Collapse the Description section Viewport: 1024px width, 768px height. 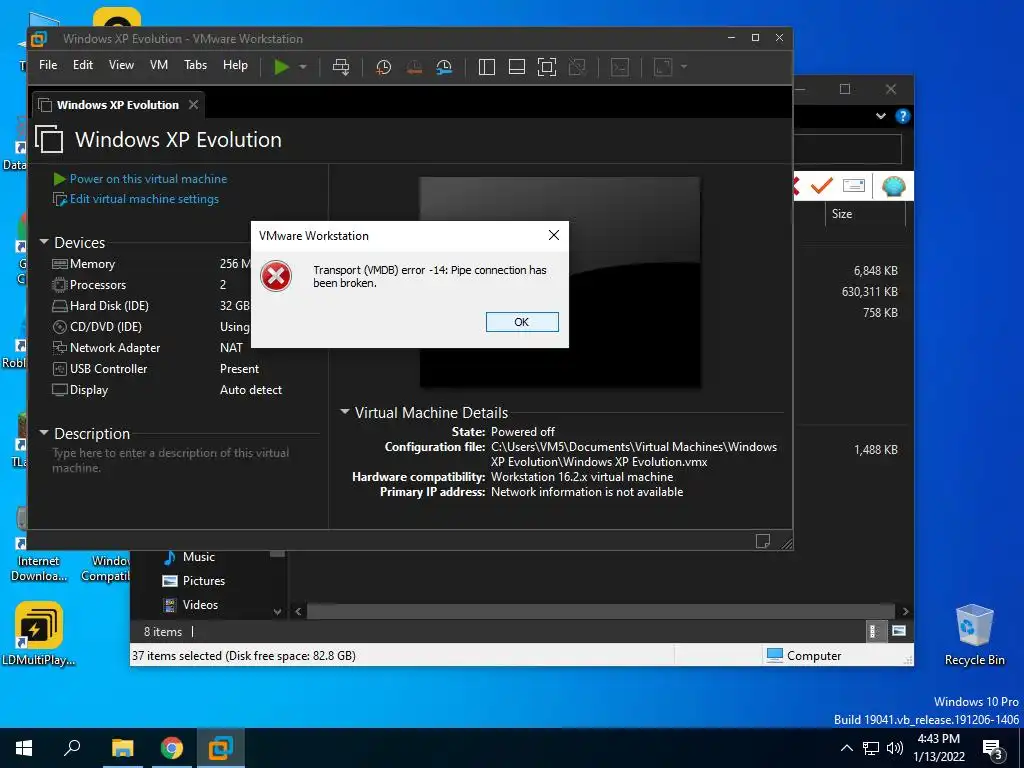click(x=44, y=432)
